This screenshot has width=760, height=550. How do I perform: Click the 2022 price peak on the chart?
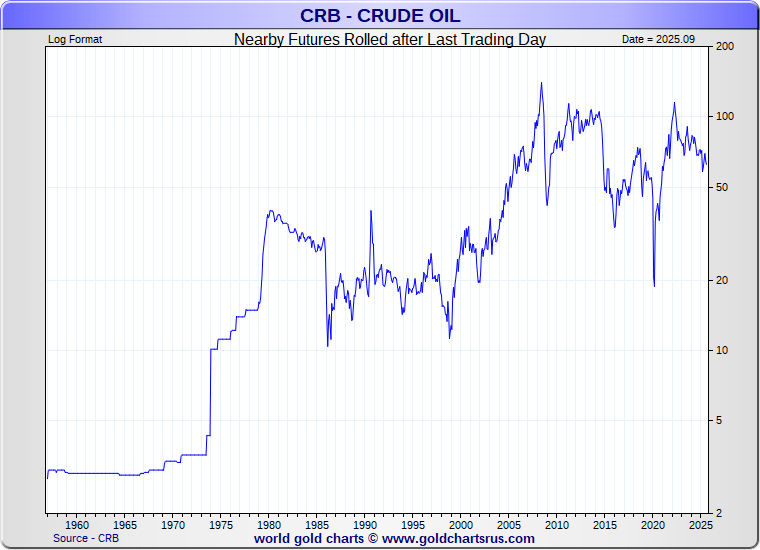(674, 103)
